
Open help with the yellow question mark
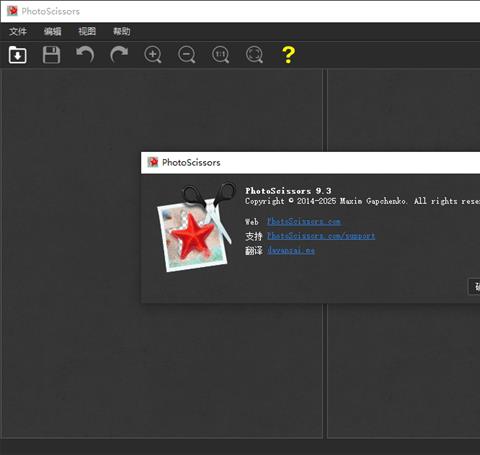288,55
